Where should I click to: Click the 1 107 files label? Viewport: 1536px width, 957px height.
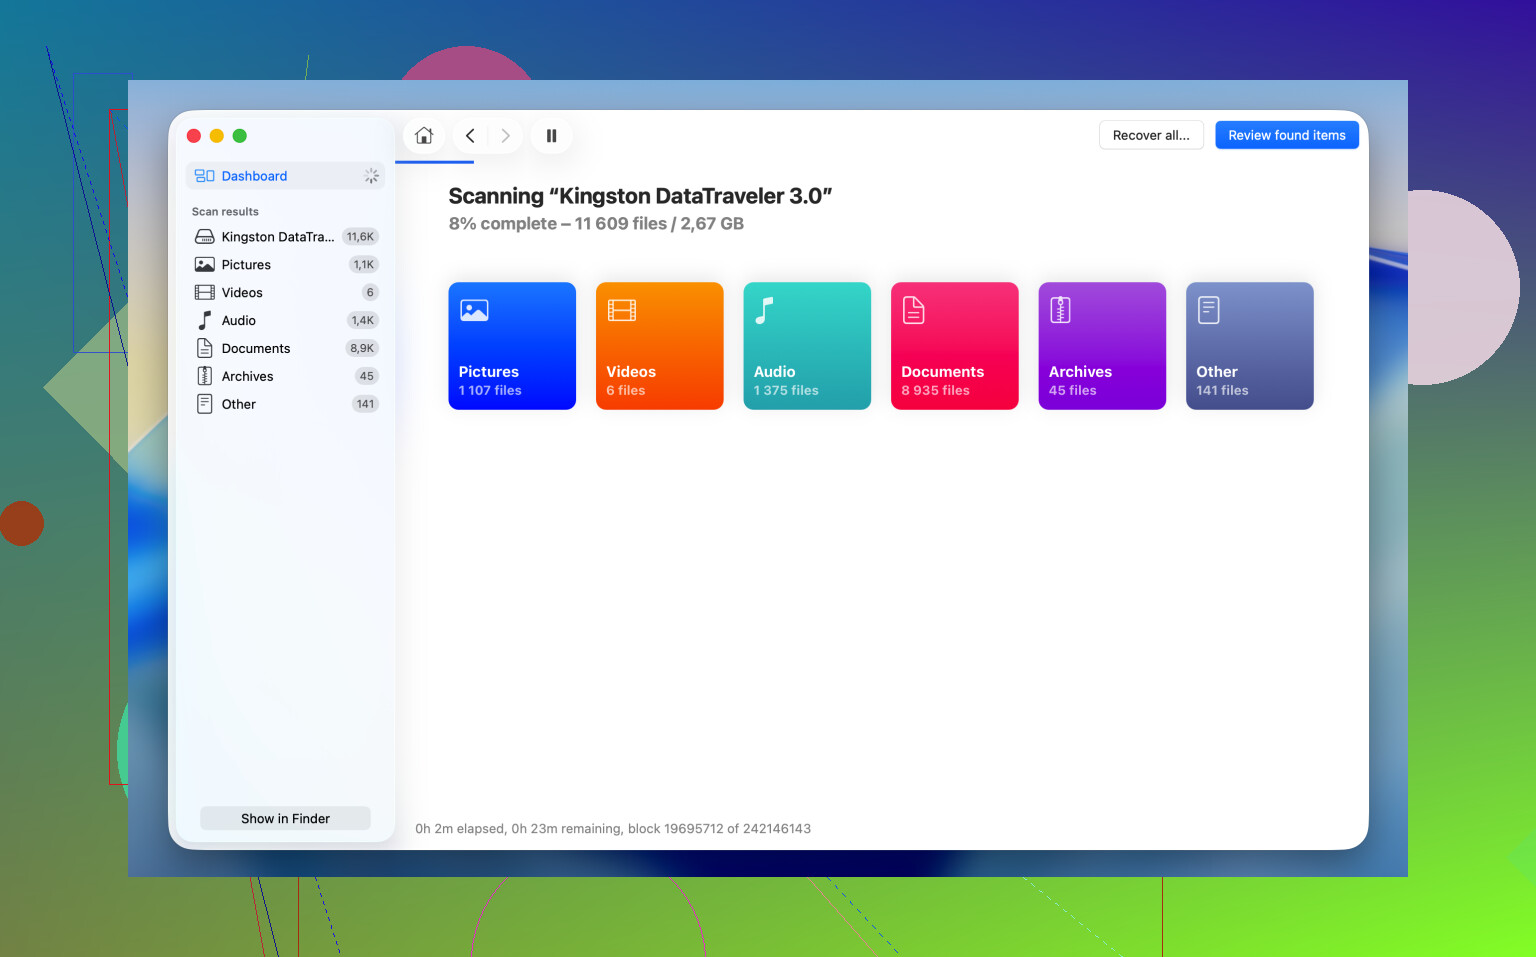click(x=490, y=391)
